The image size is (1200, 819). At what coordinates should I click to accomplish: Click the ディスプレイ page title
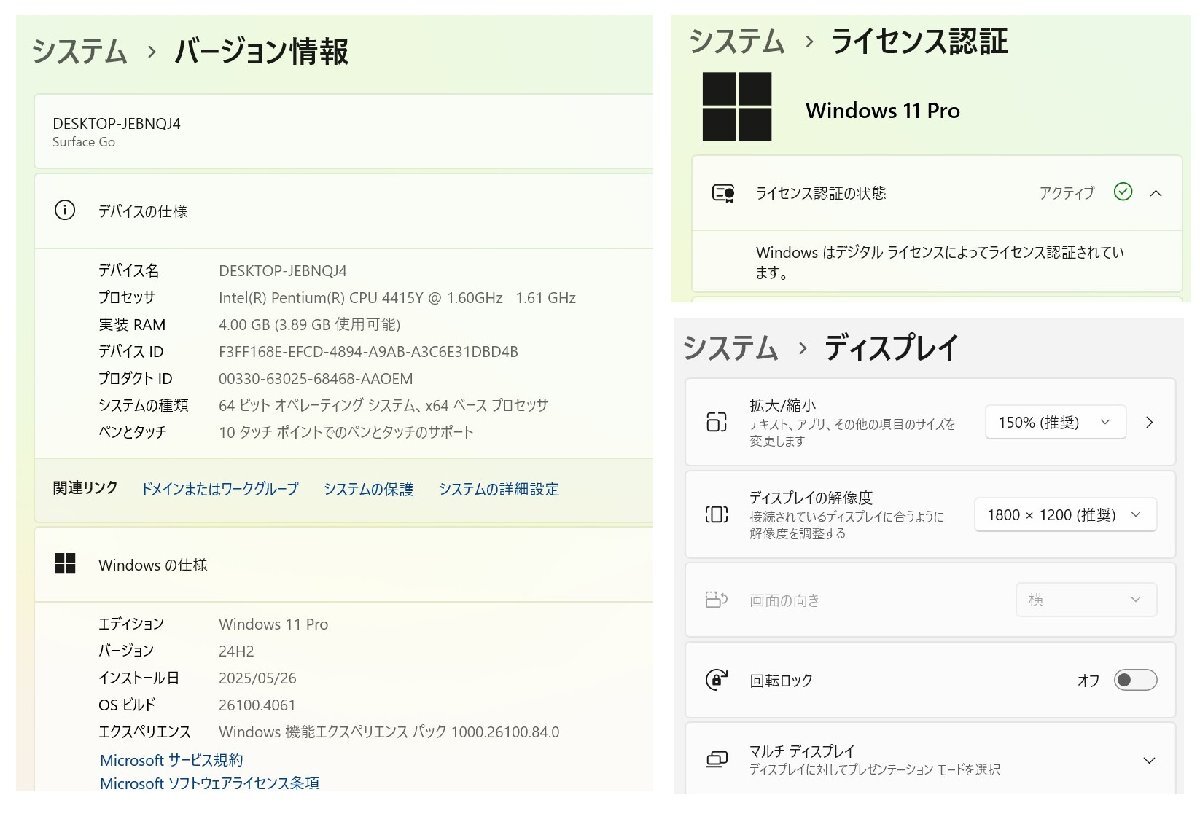pos(891,348)
